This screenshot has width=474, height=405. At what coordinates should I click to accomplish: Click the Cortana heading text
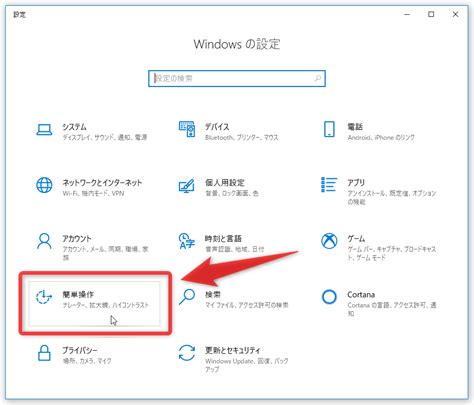pos(361,295)
